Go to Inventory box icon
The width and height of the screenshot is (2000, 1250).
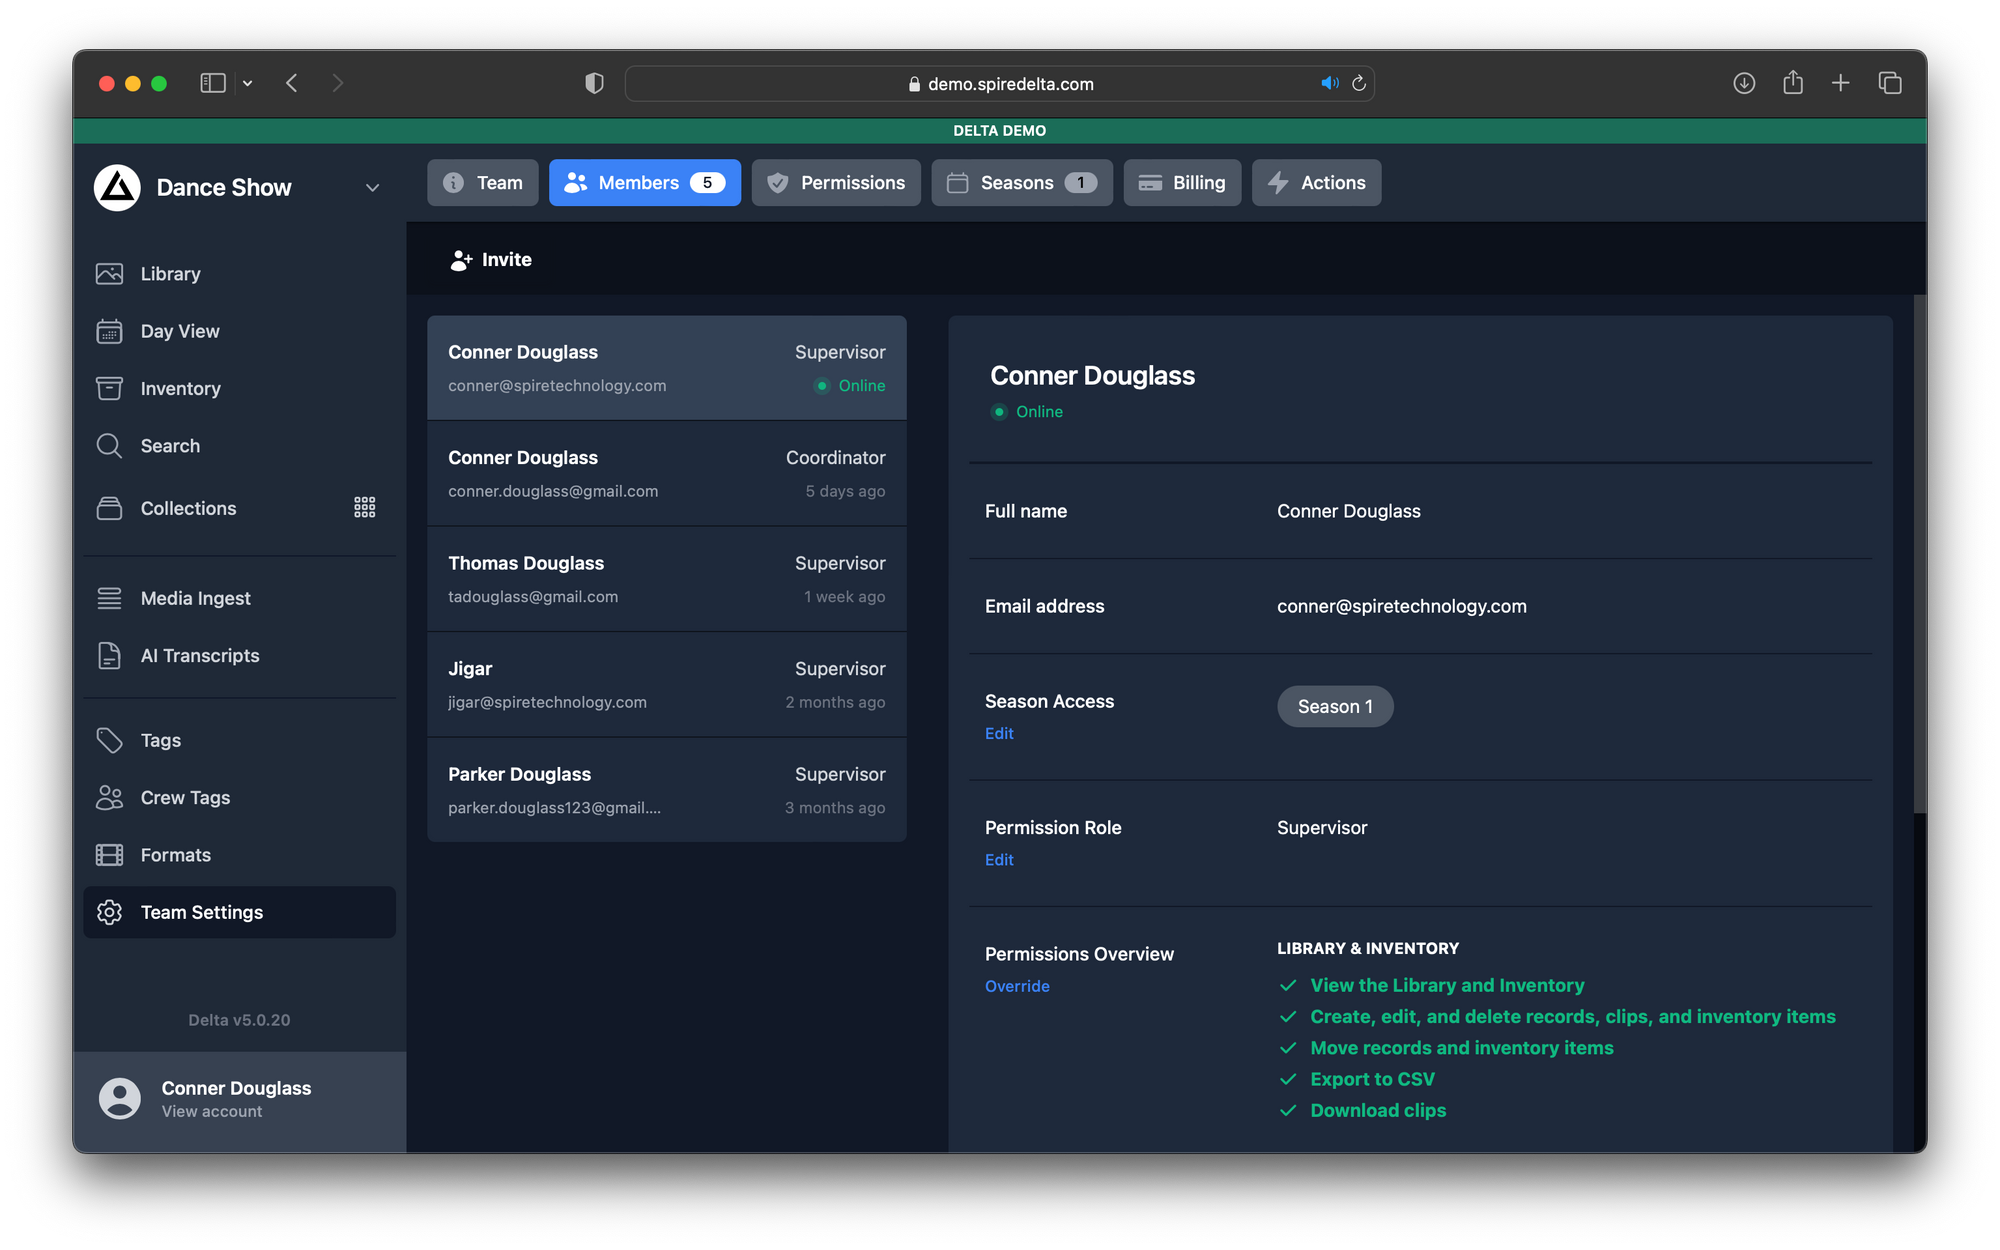(x=109, y=388)
